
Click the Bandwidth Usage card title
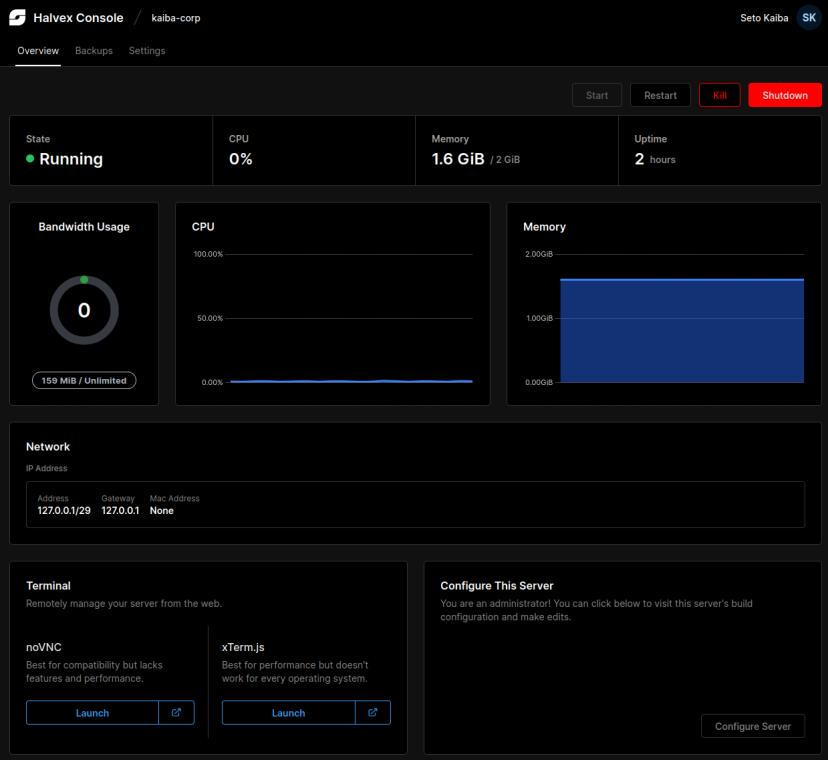click(84, 227)
